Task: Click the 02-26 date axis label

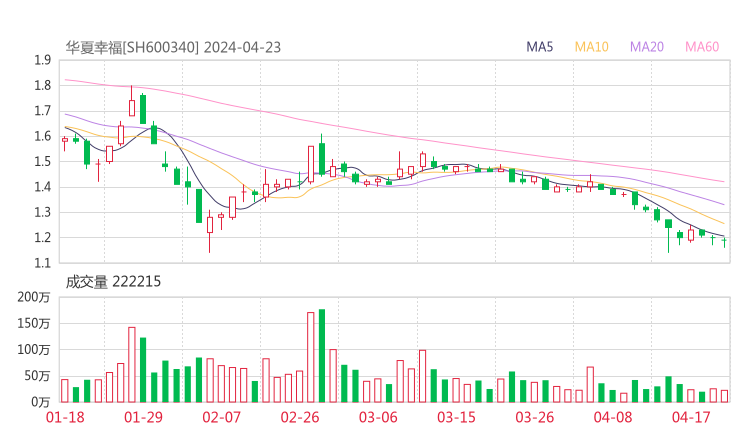Action: (300, 417)
